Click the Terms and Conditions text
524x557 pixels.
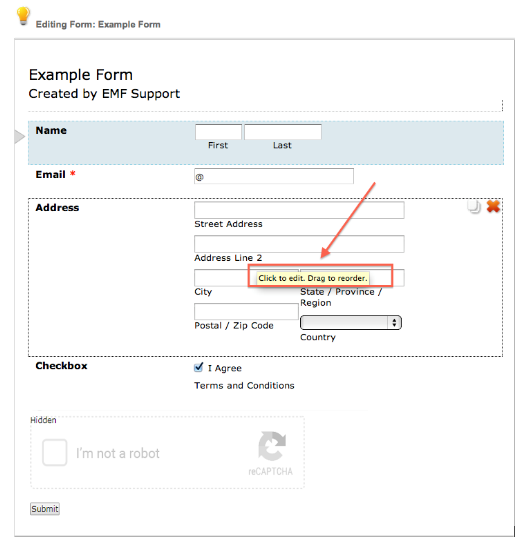pyautogui.click(x=244, y=385)
